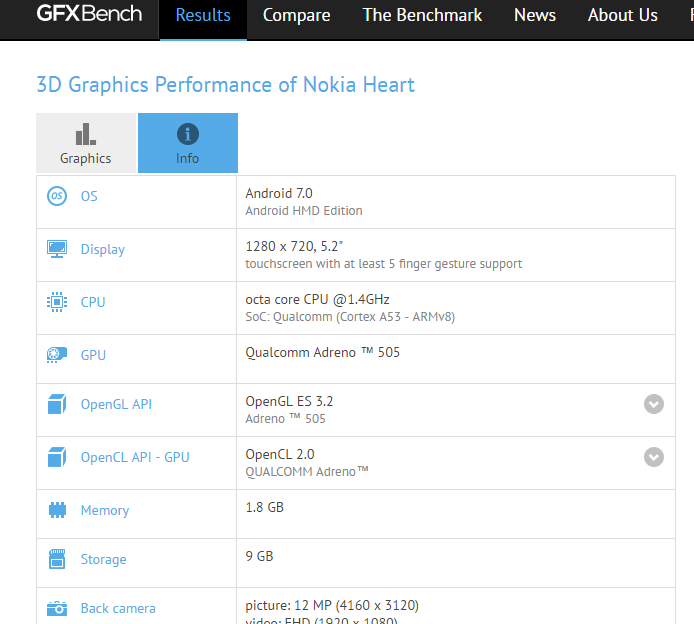694x624 pixels.
Task: Select the 9 GB storage value
Action: (259, 556)
